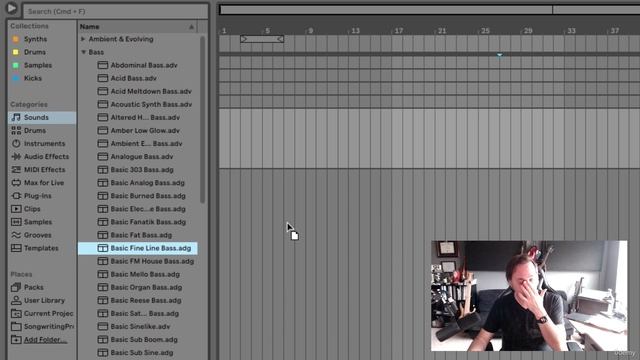Viewport: 640px width, 360px height.
Task: Select Abdominal Bass.adv preset
Action: pyautogui.click(x=144, y=65)
